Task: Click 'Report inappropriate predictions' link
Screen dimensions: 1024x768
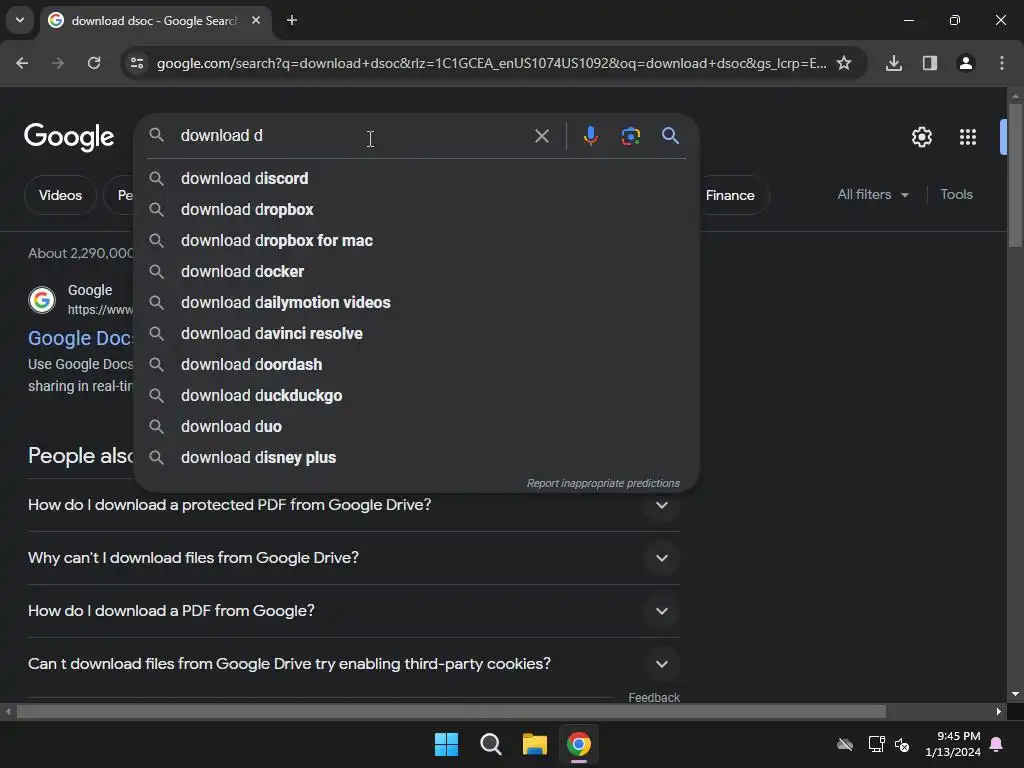Action: (603, 483)
